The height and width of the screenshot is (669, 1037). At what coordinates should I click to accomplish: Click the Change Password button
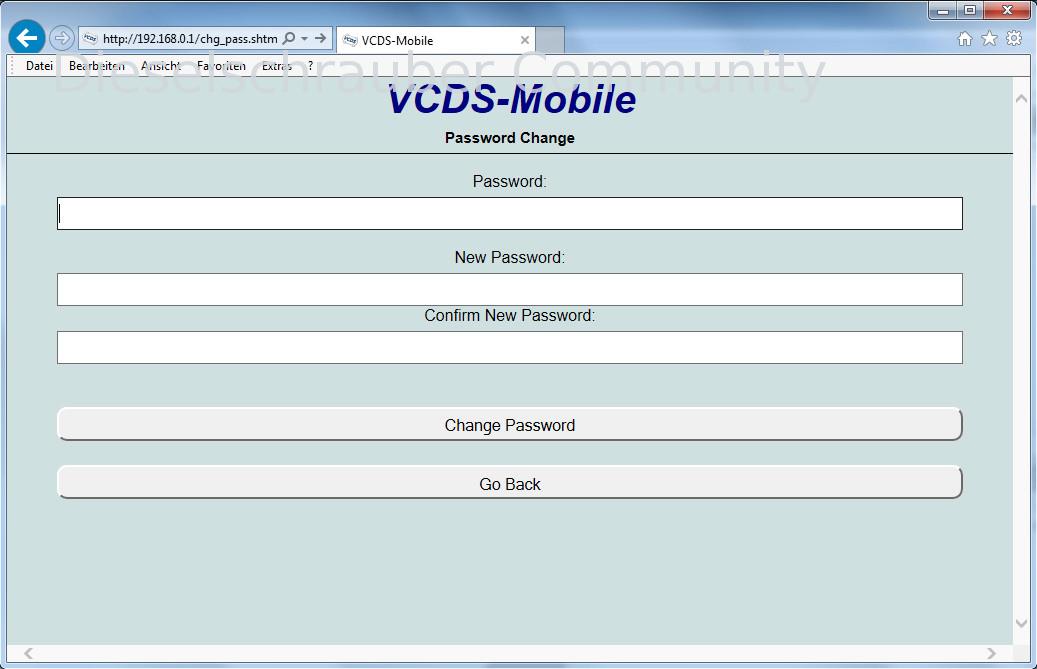click(x=510, y=424)
